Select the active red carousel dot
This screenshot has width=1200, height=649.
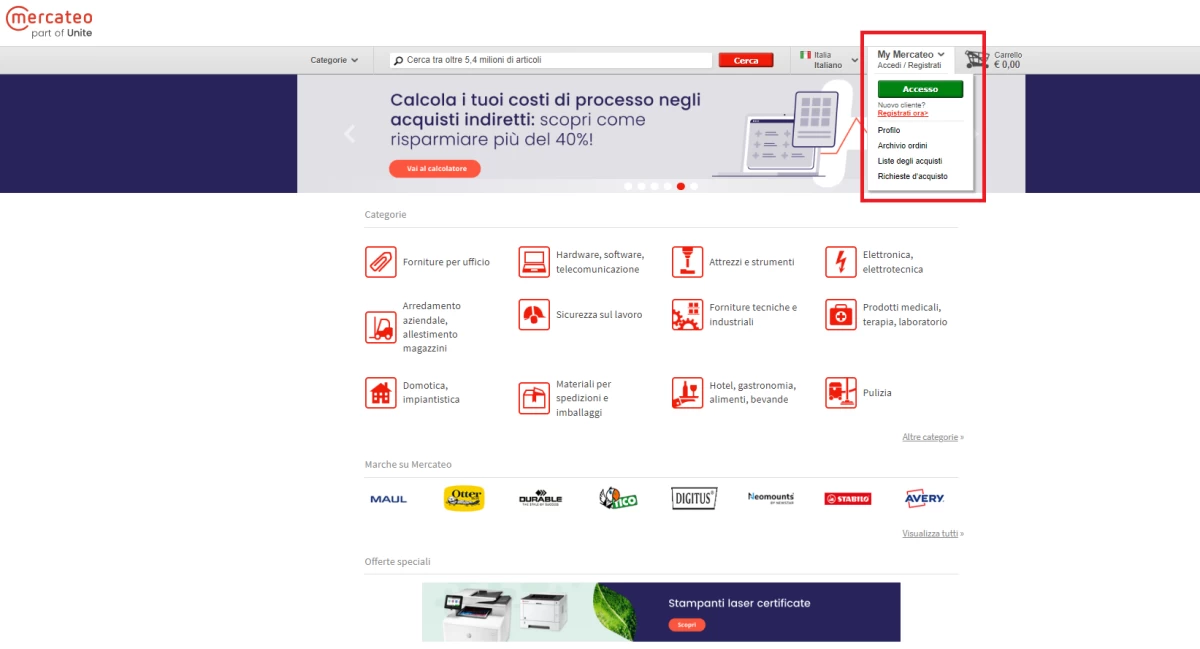(x=681, y=186)
